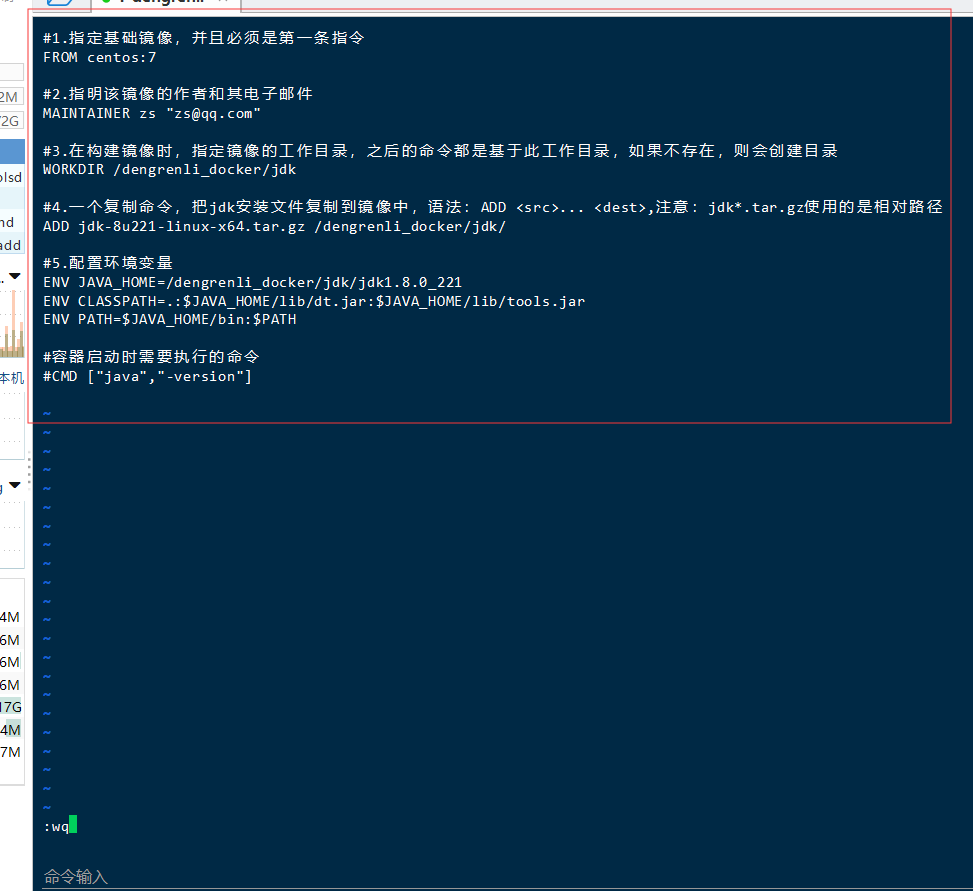
Task: Click the sidebar list value ending in '7G'
Action: point(11,707)
